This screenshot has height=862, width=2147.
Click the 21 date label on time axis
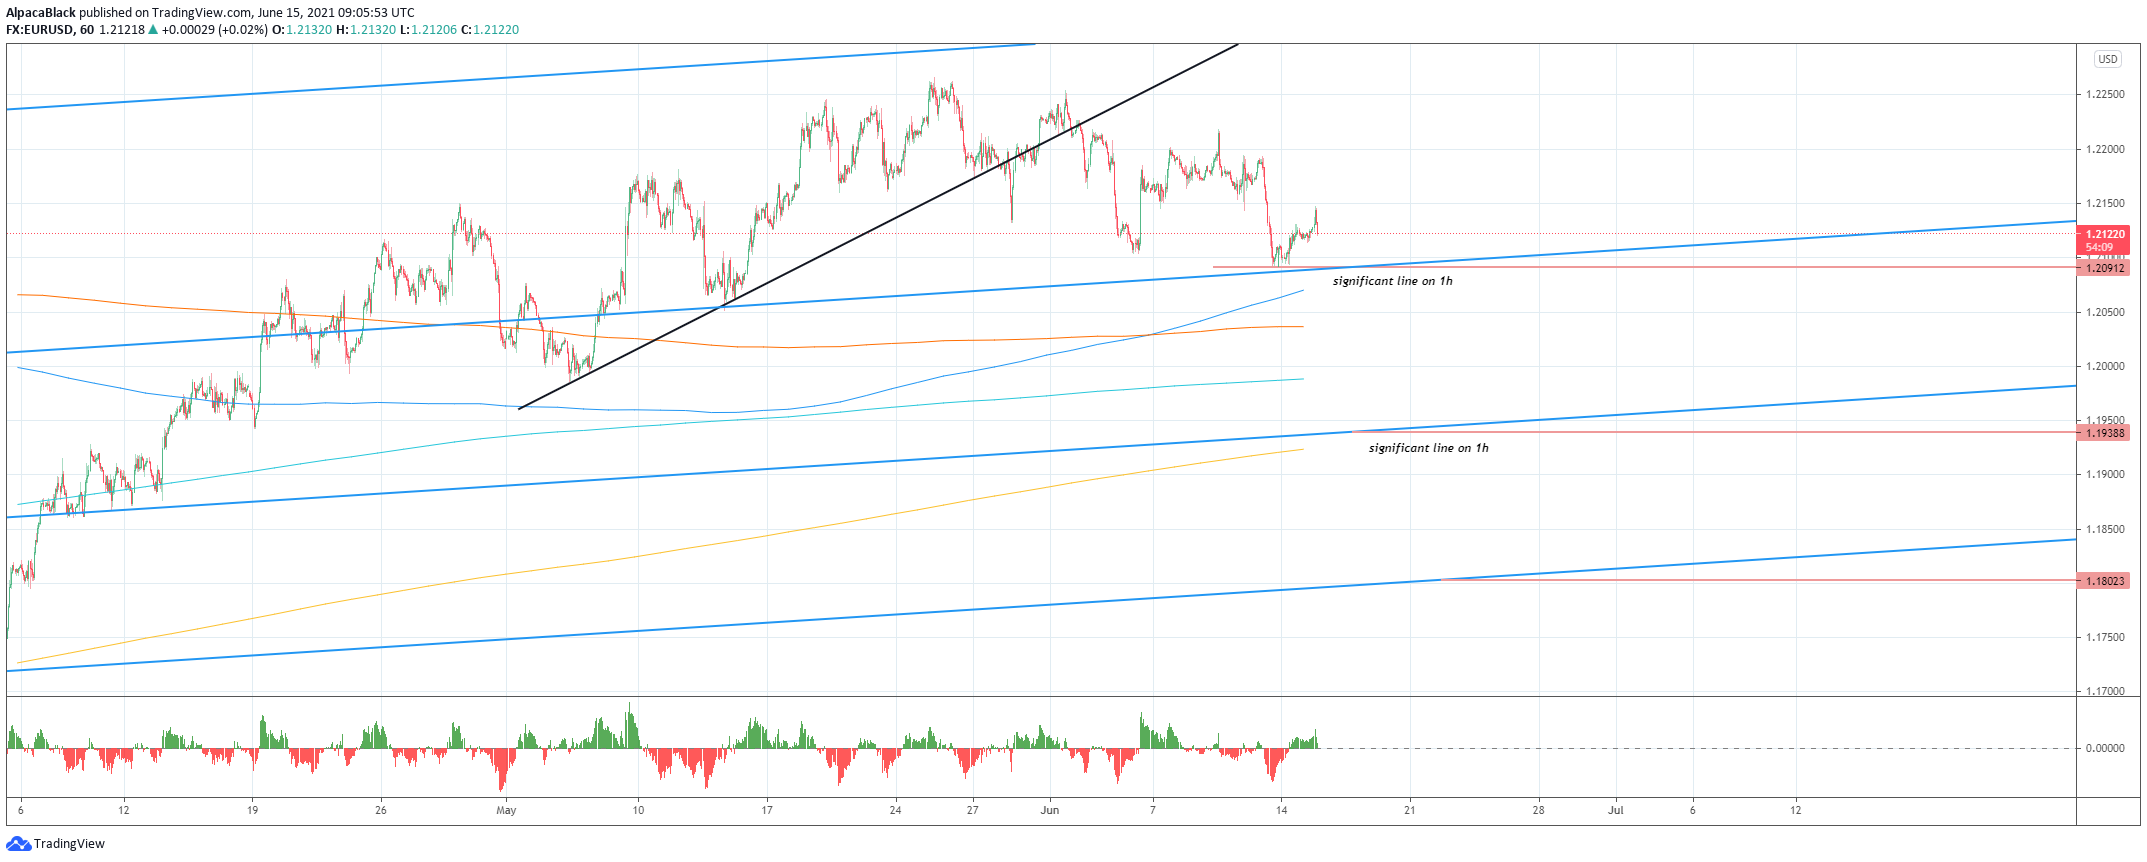click(1410, 811)
